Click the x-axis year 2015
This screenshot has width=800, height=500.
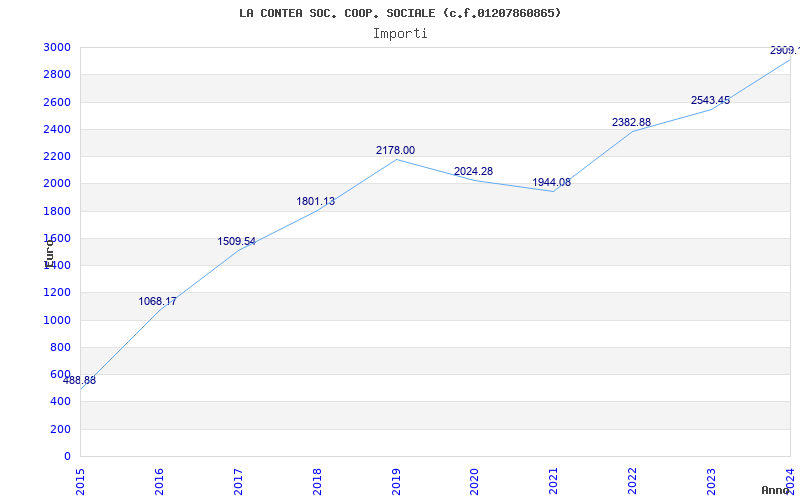(80, 482)
